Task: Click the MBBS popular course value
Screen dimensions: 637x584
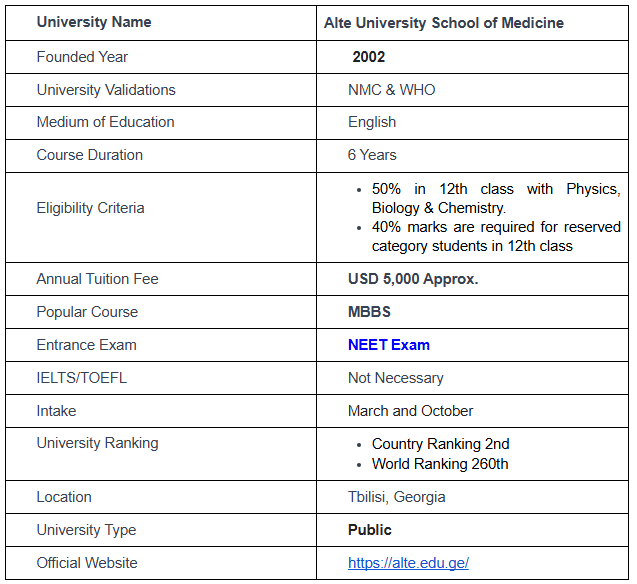Action: pyautogui.click(x=369, y=312)
